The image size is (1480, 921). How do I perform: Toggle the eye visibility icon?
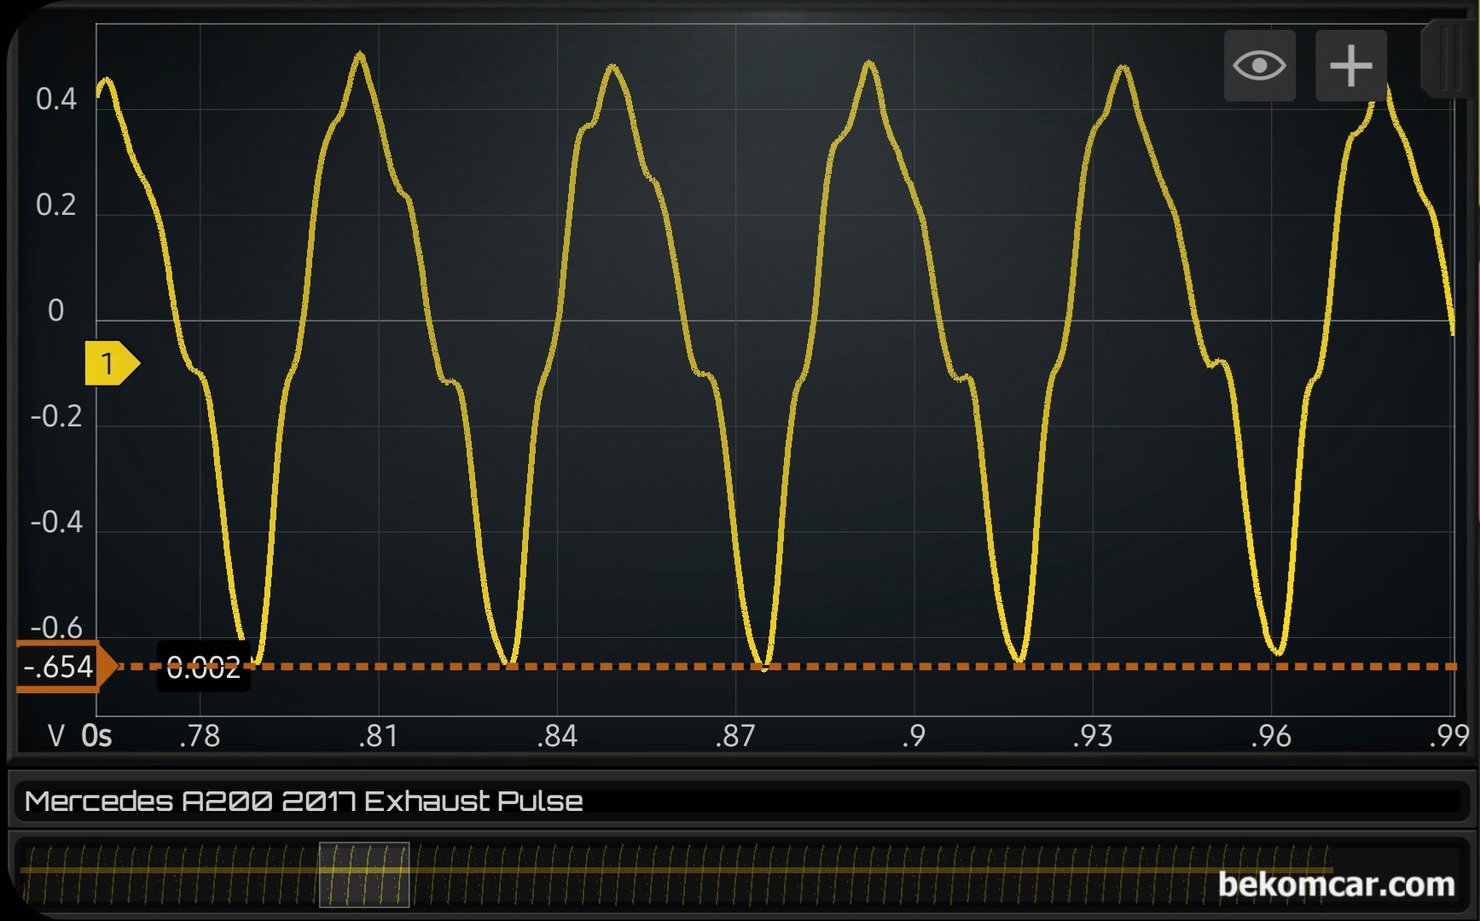1259,66
